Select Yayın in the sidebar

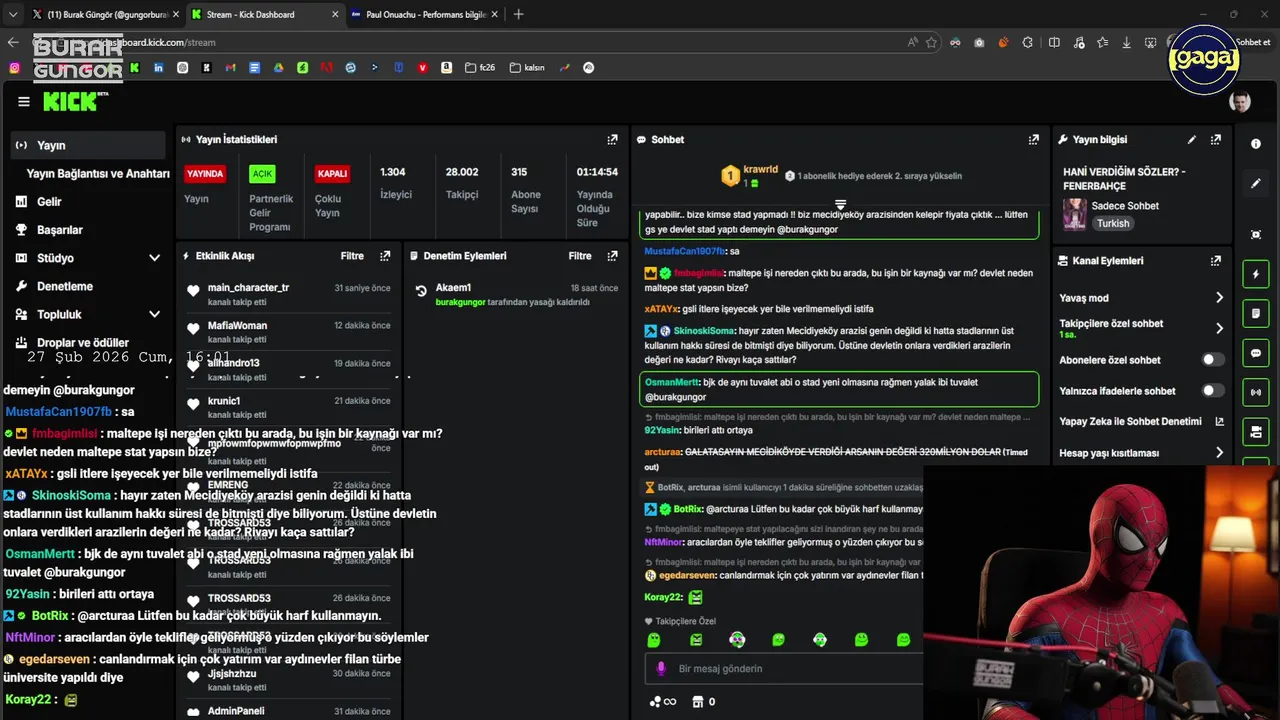point(88,145)
